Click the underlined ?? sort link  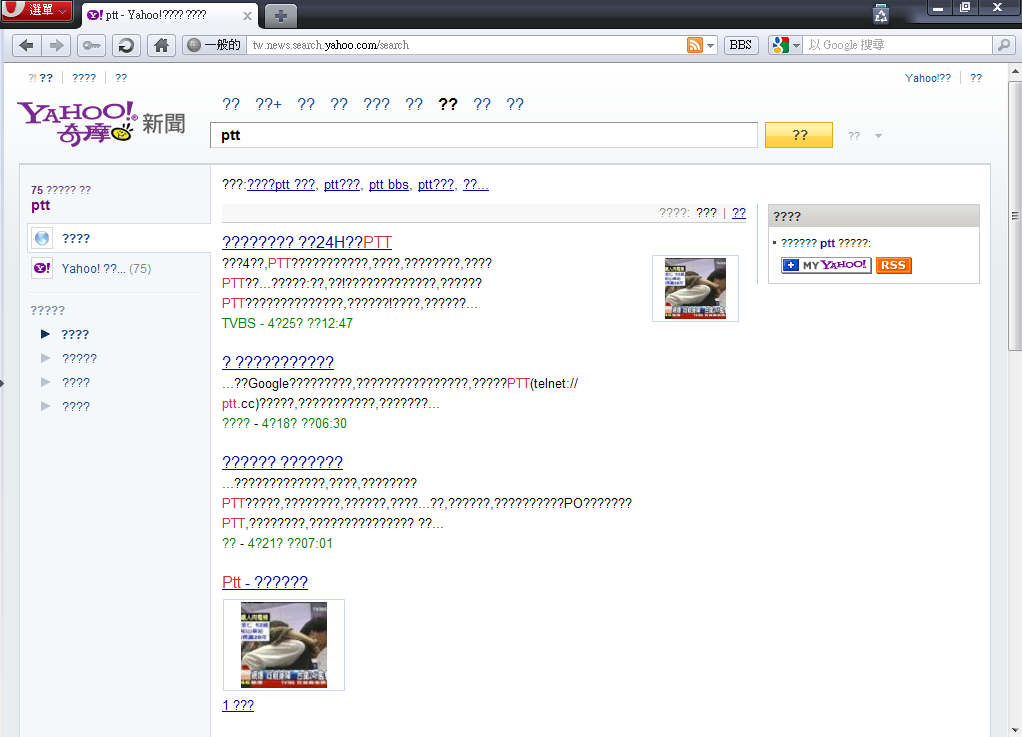pyautogui.click(x=739, y=213)
